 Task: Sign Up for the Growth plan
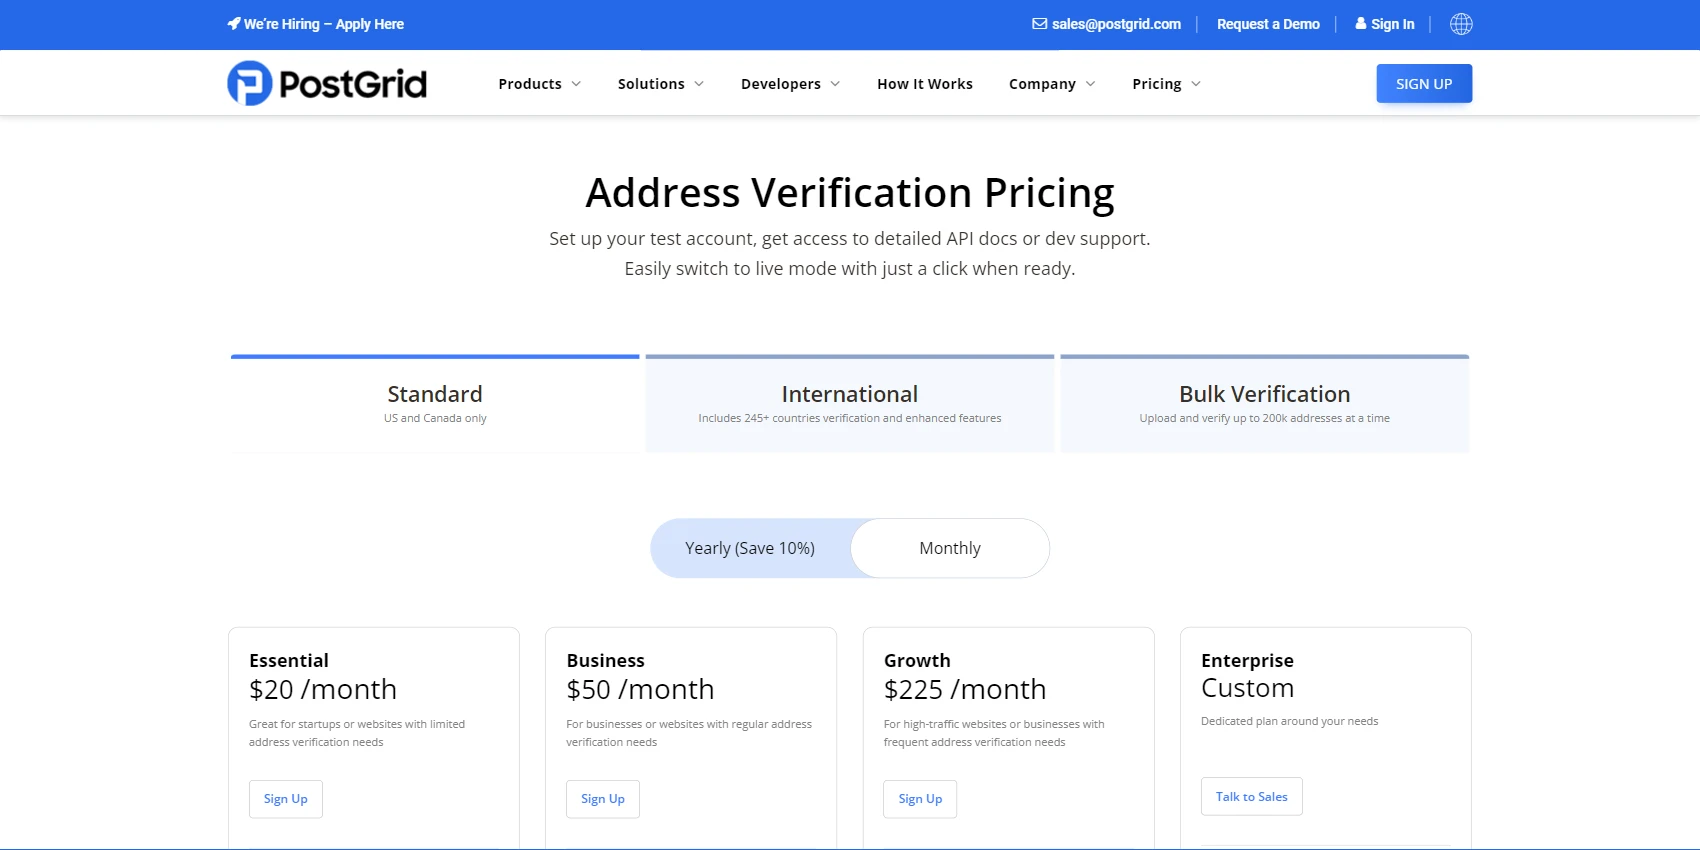click(920, 799)
